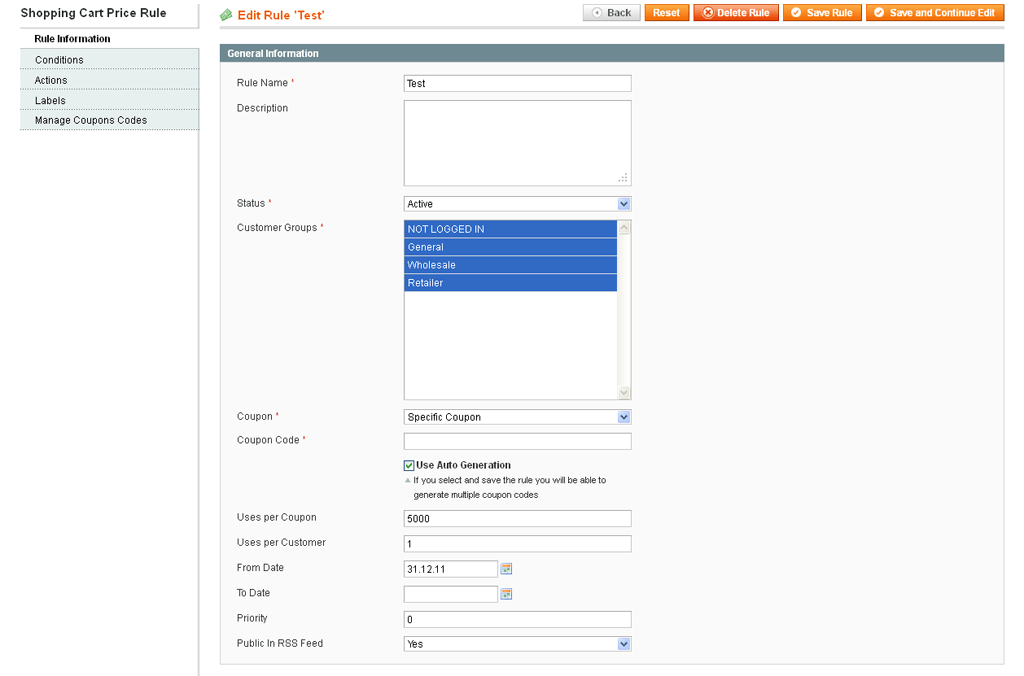Open Manage Coupons Codes tab

[91, 120]
